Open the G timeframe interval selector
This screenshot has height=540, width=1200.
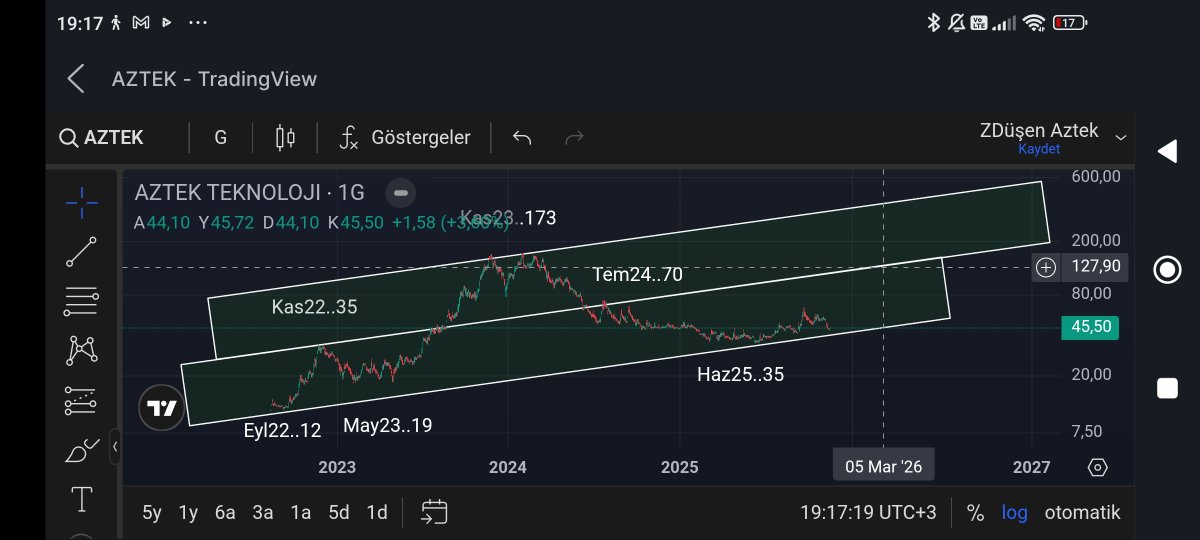coord(221,138)
